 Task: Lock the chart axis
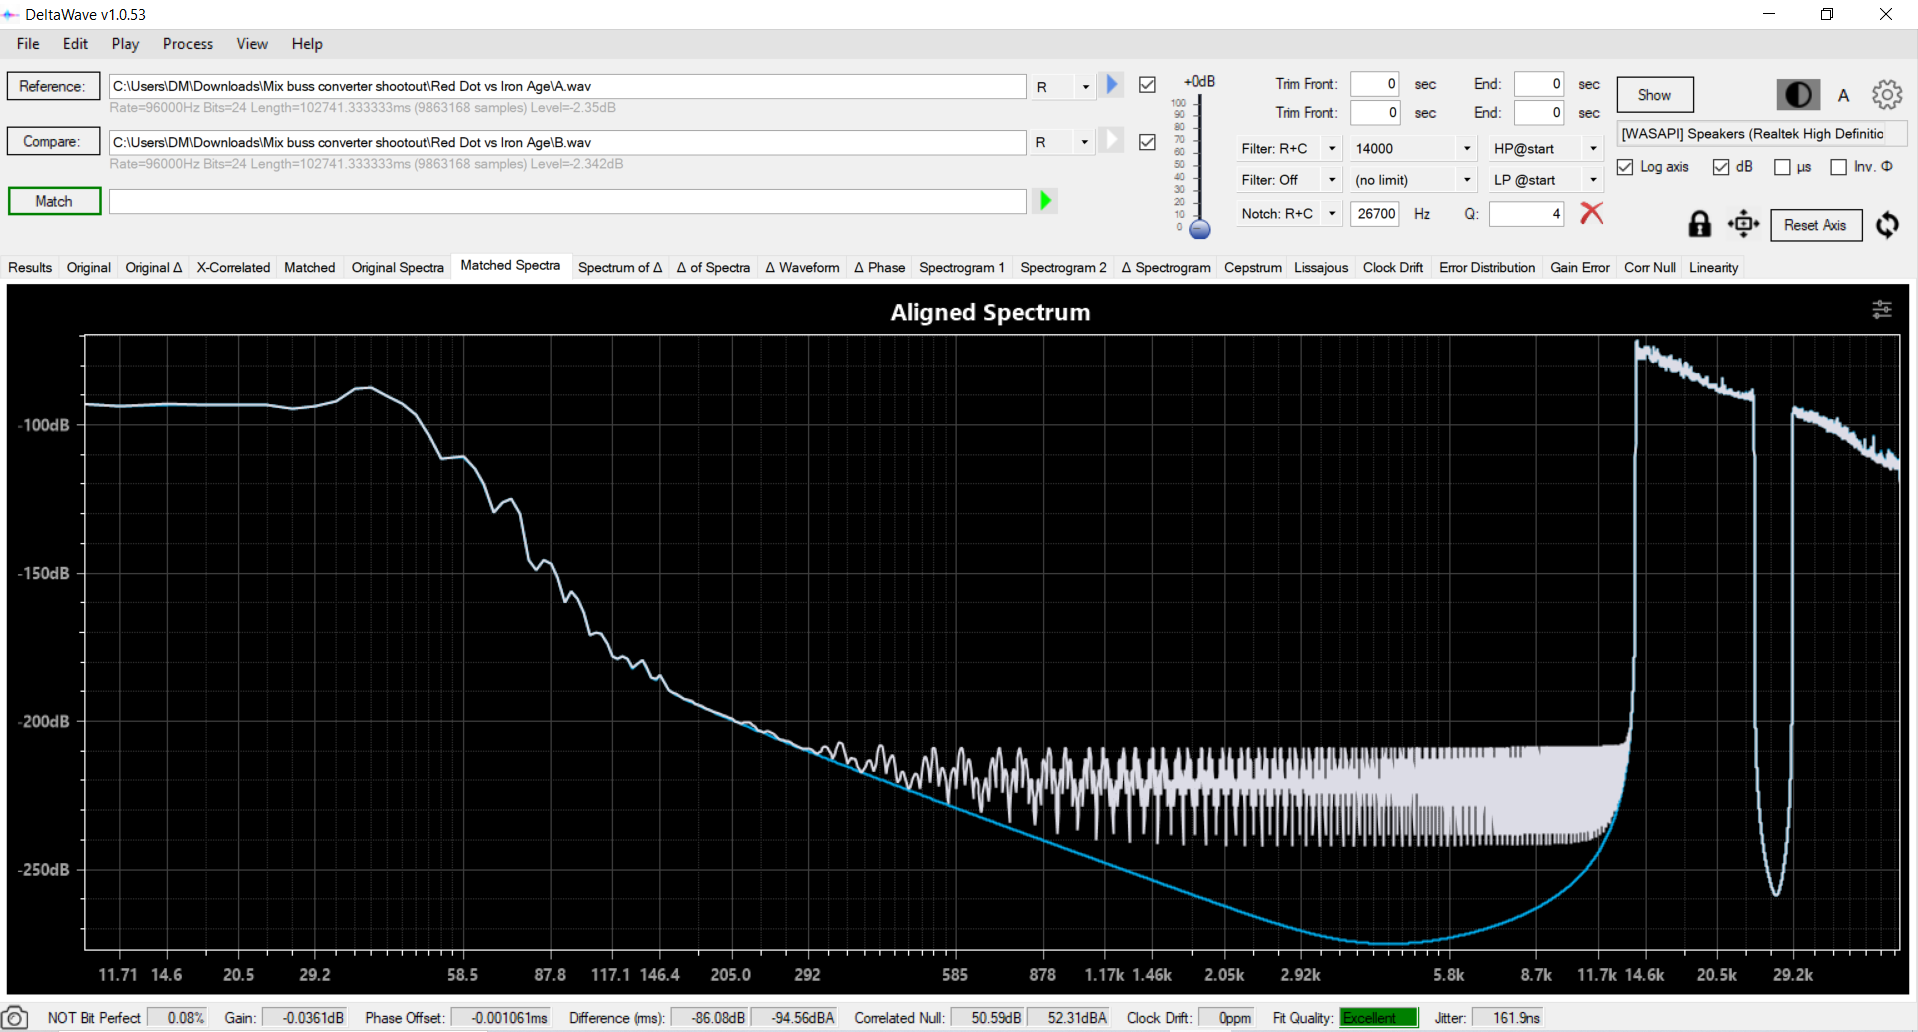coord(1699,224)
